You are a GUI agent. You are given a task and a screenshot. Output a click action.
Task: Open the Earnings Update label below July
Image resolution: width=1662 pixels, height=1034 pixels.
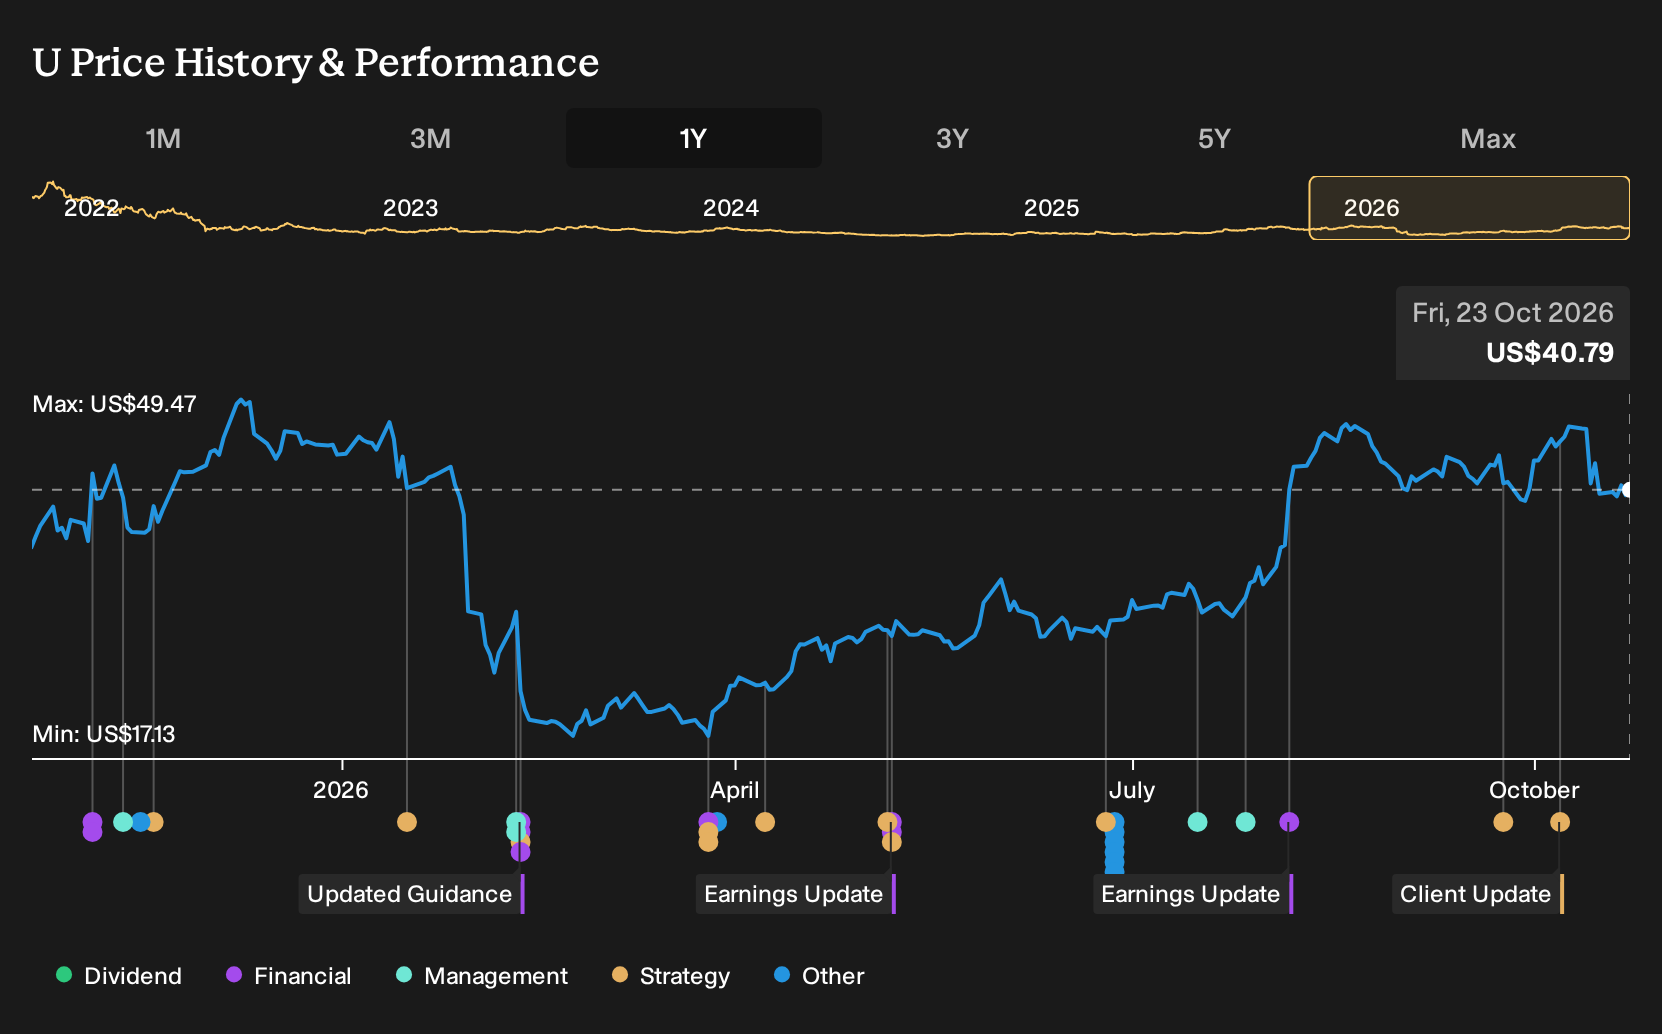coord(1192,894)
